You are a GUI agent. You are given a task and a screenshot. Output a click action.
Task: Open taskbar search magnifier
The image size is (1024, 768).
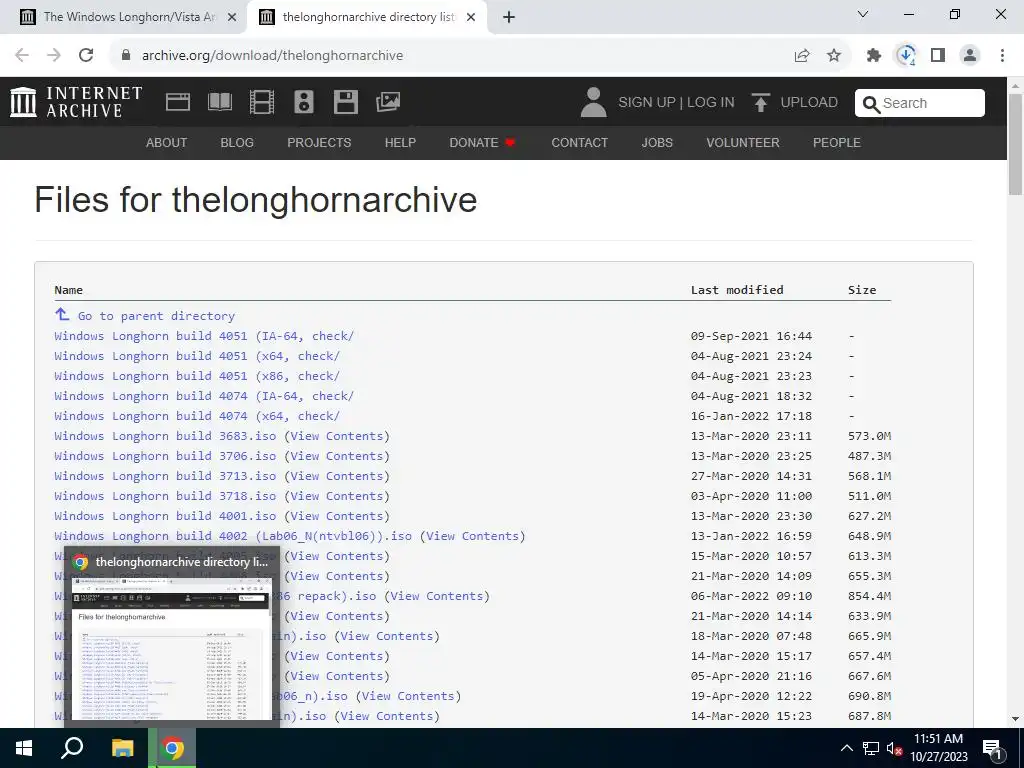click(72, 748)
